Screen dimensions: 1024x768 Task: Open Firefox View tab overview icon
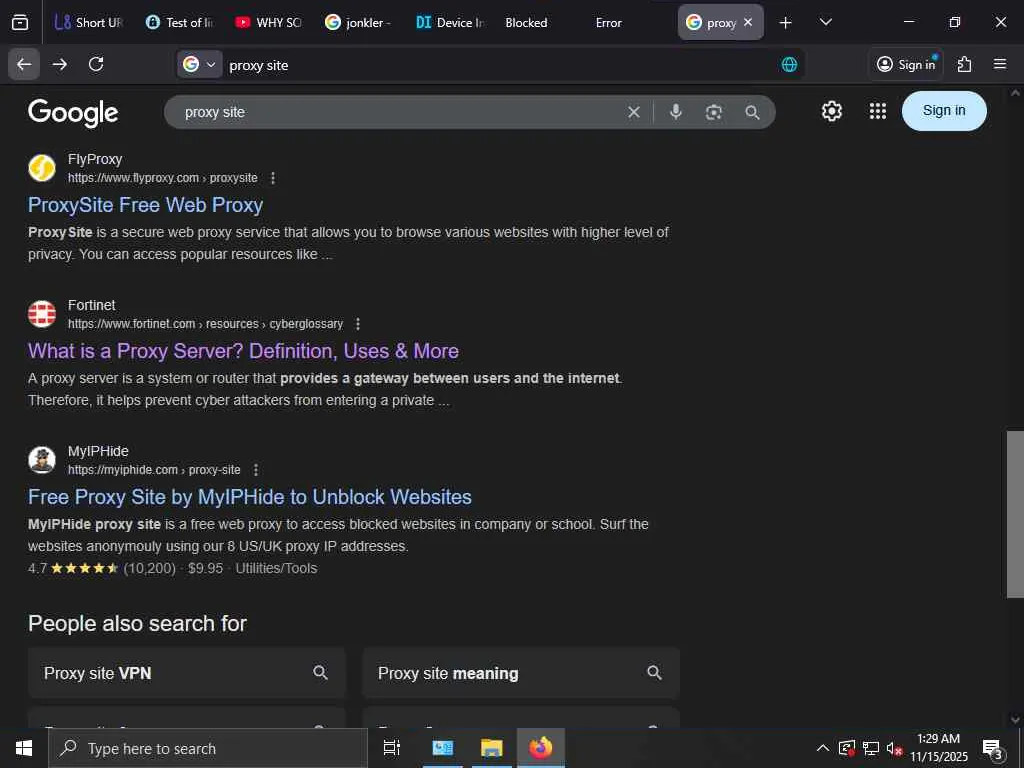coord(20,22)
